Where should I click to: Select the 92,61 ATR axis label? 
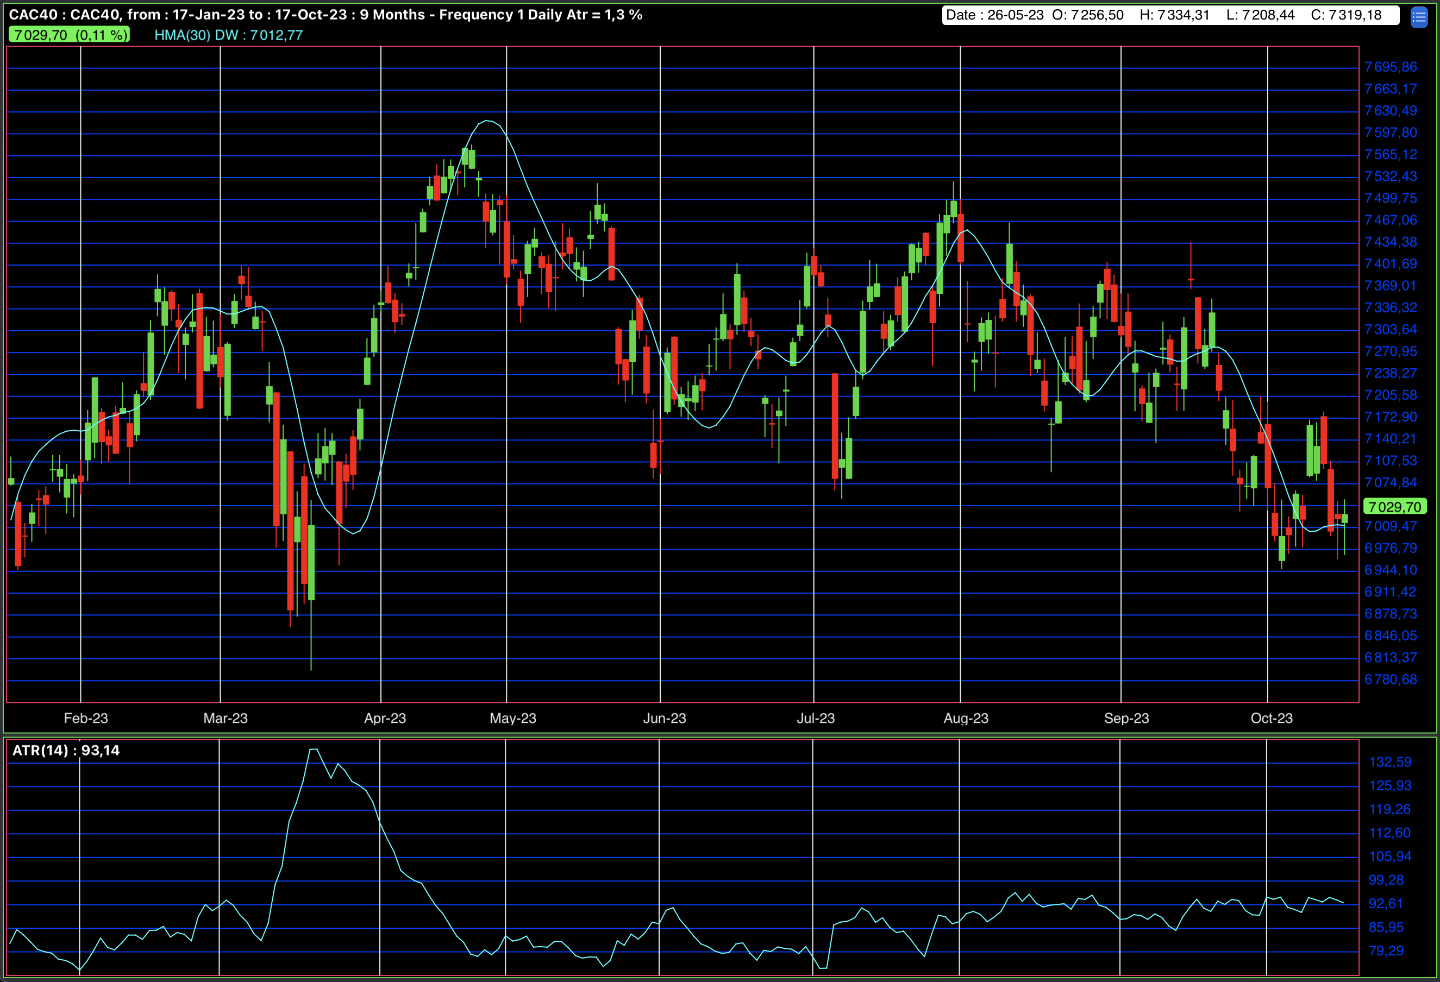tap(1387, 903)
